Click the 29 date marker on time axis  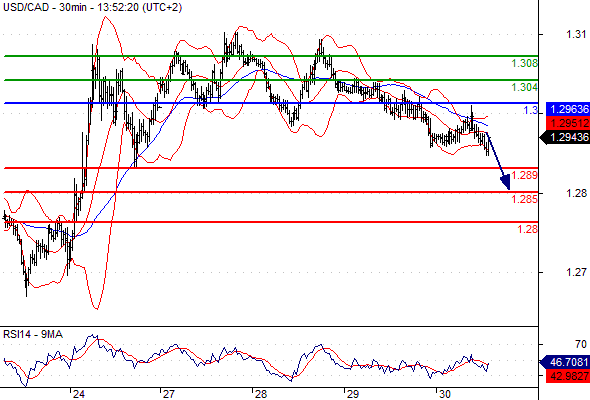click(x=353, y=394)
